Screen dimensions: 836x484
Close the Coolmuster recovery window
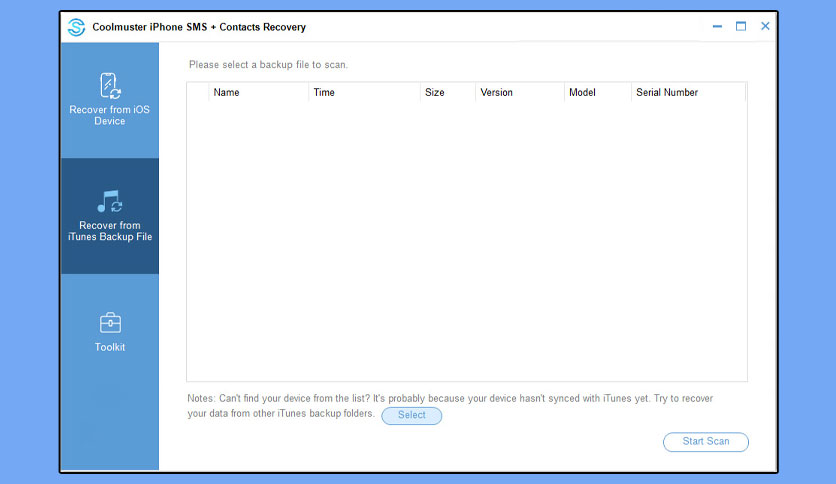(x=765, y=26)
